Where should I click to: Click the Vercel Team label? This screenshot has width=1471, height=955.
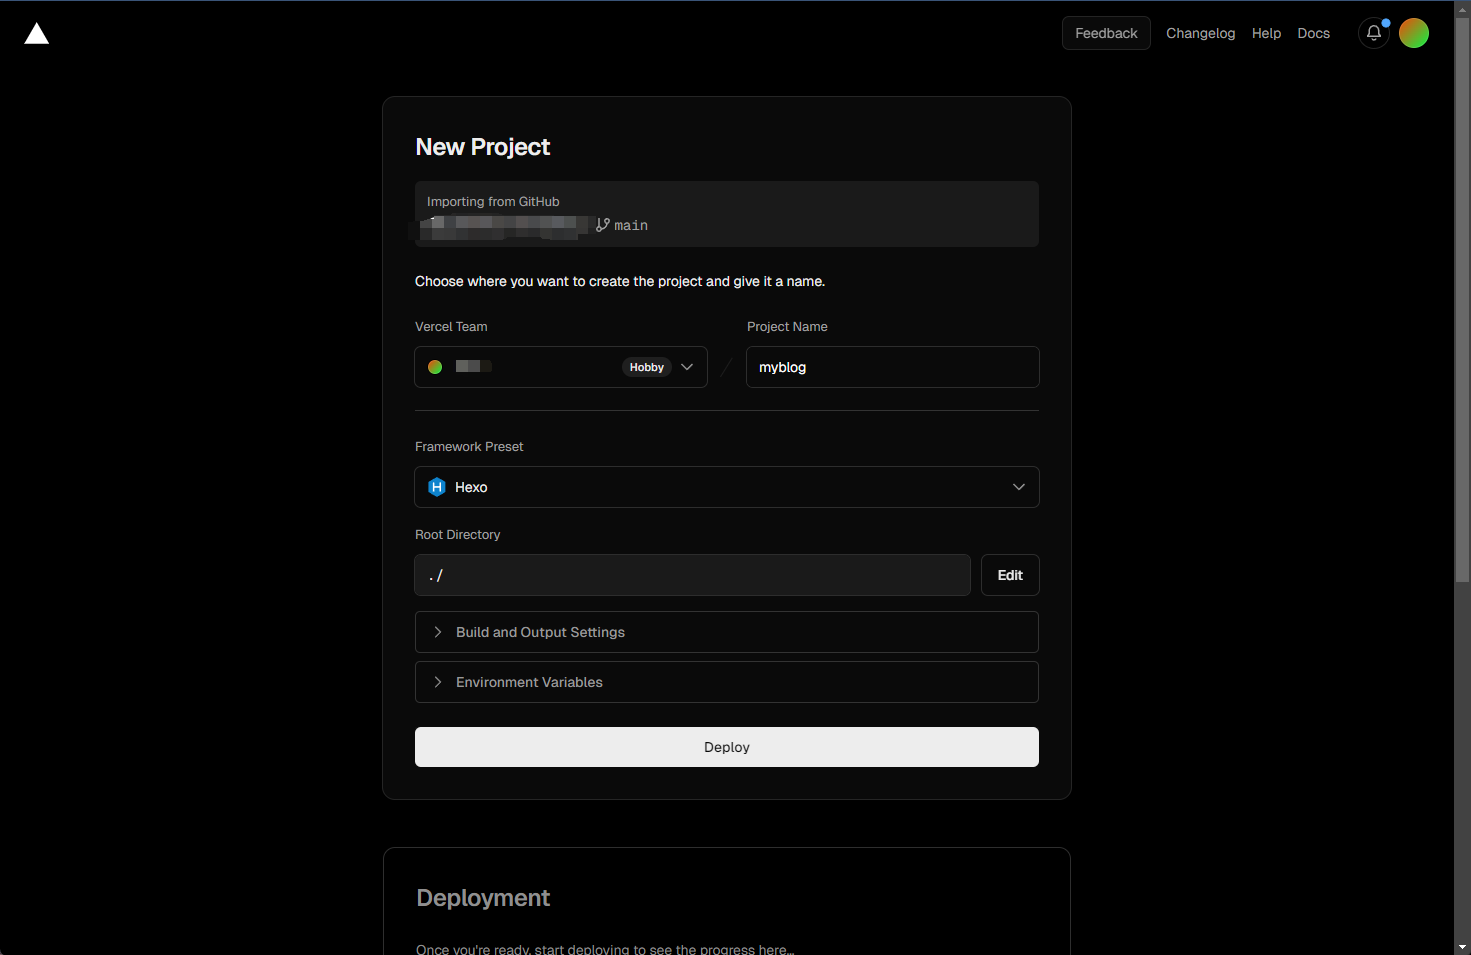coord(451,326)
